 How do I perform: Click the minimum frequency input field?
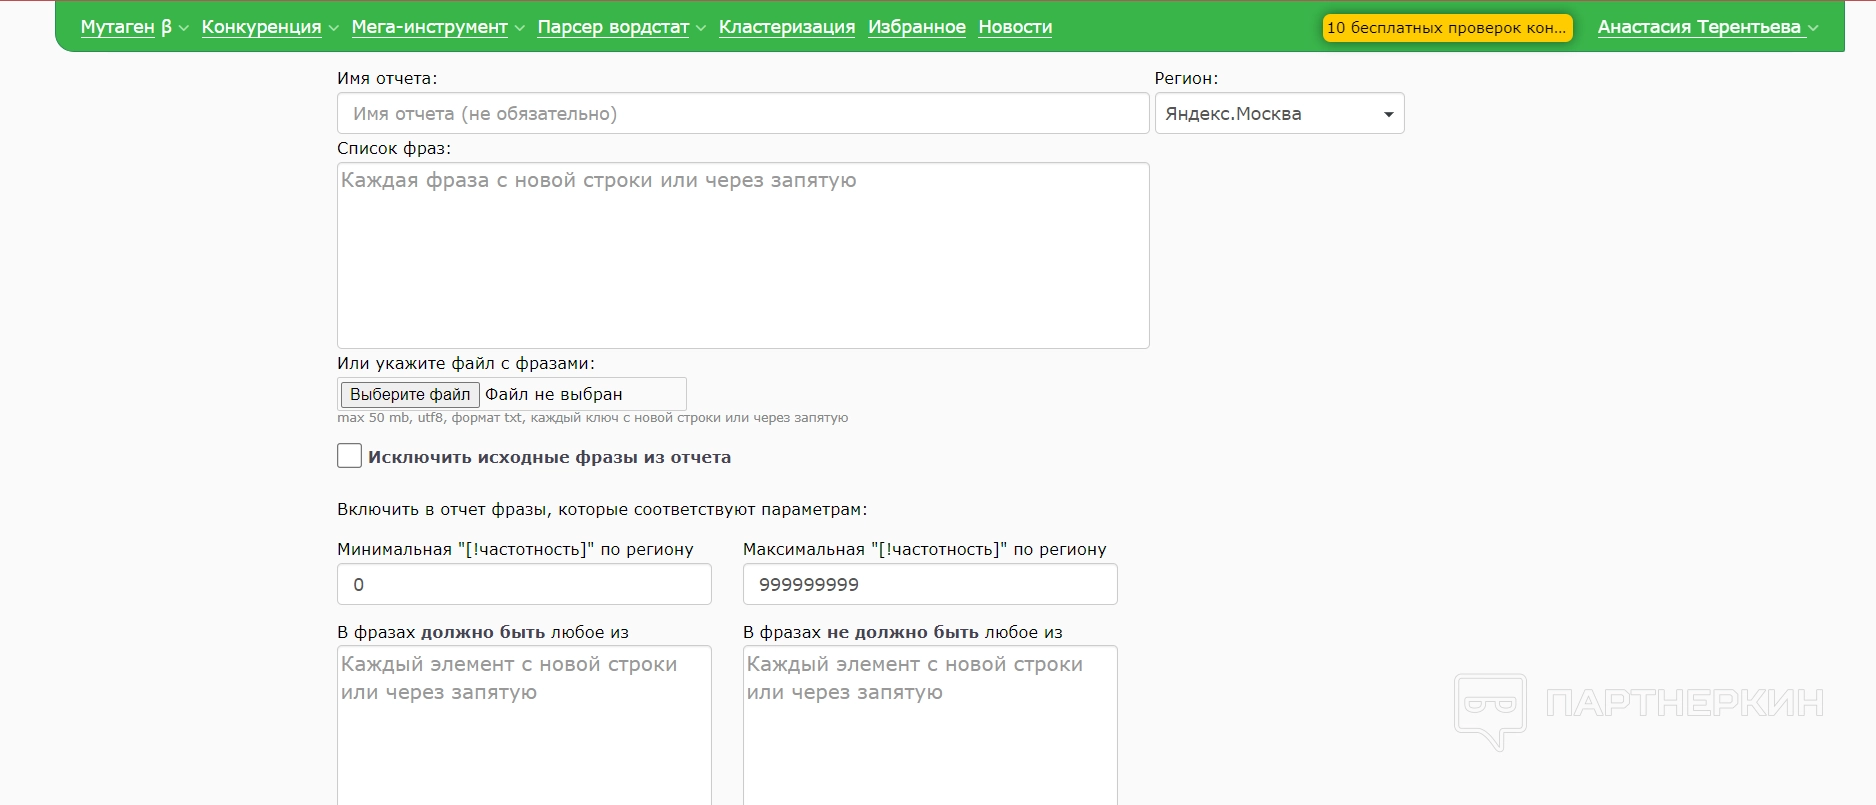524,585
